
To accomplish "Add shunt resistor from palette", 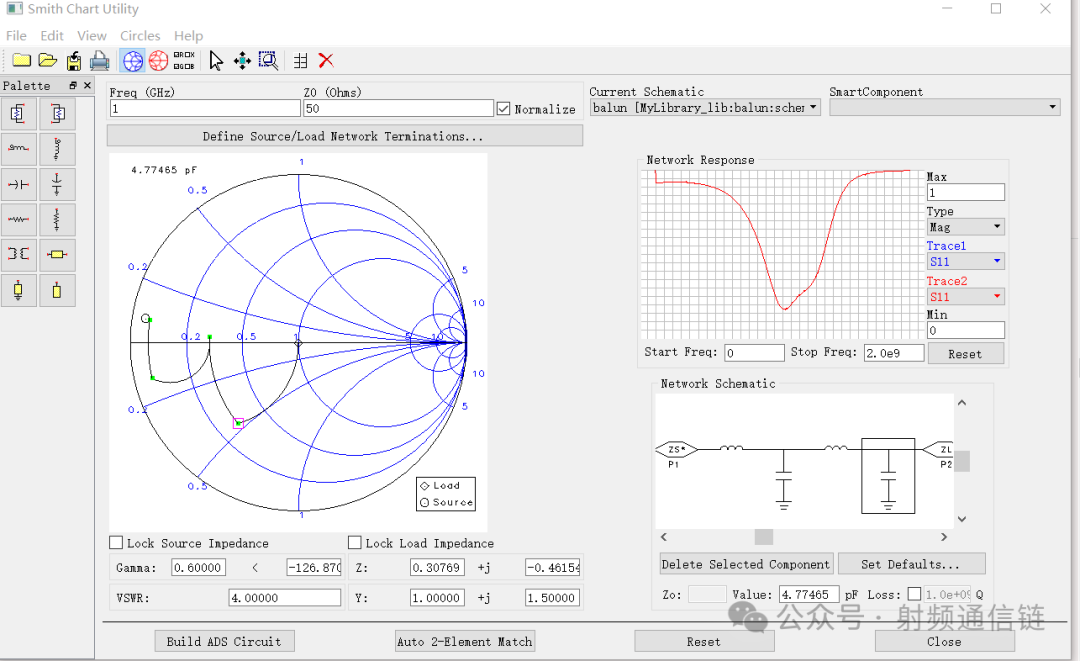I will point(57,220).
